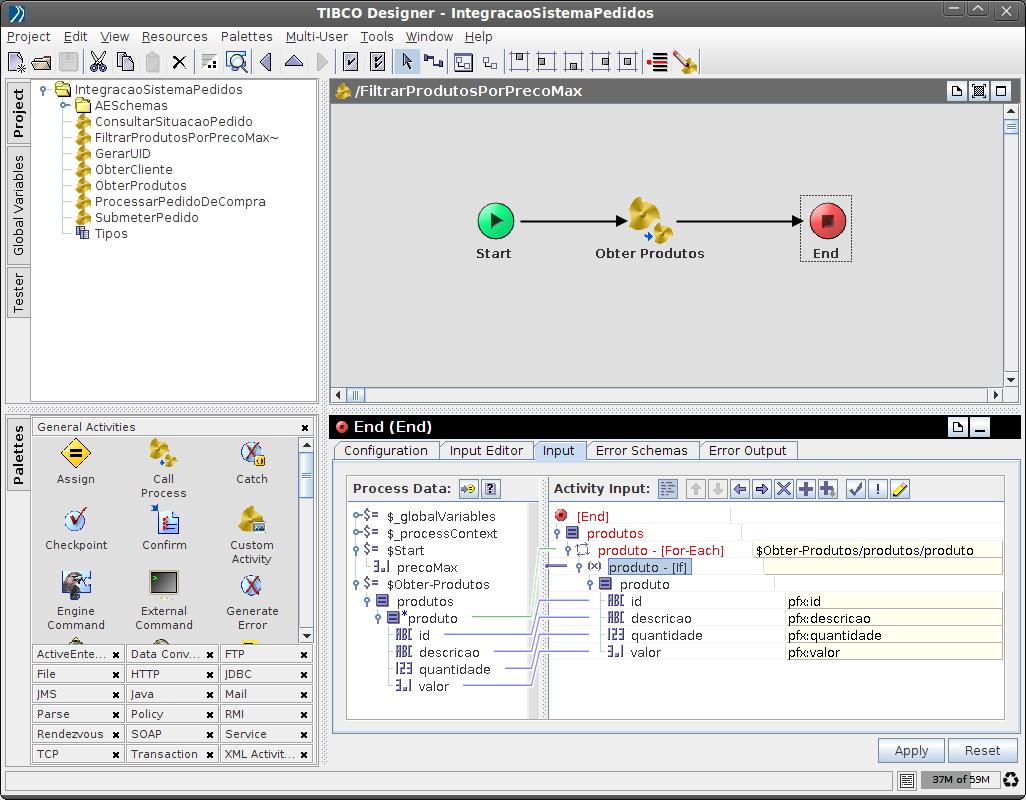Switch to the Tester panel on the left

[17, 291]
